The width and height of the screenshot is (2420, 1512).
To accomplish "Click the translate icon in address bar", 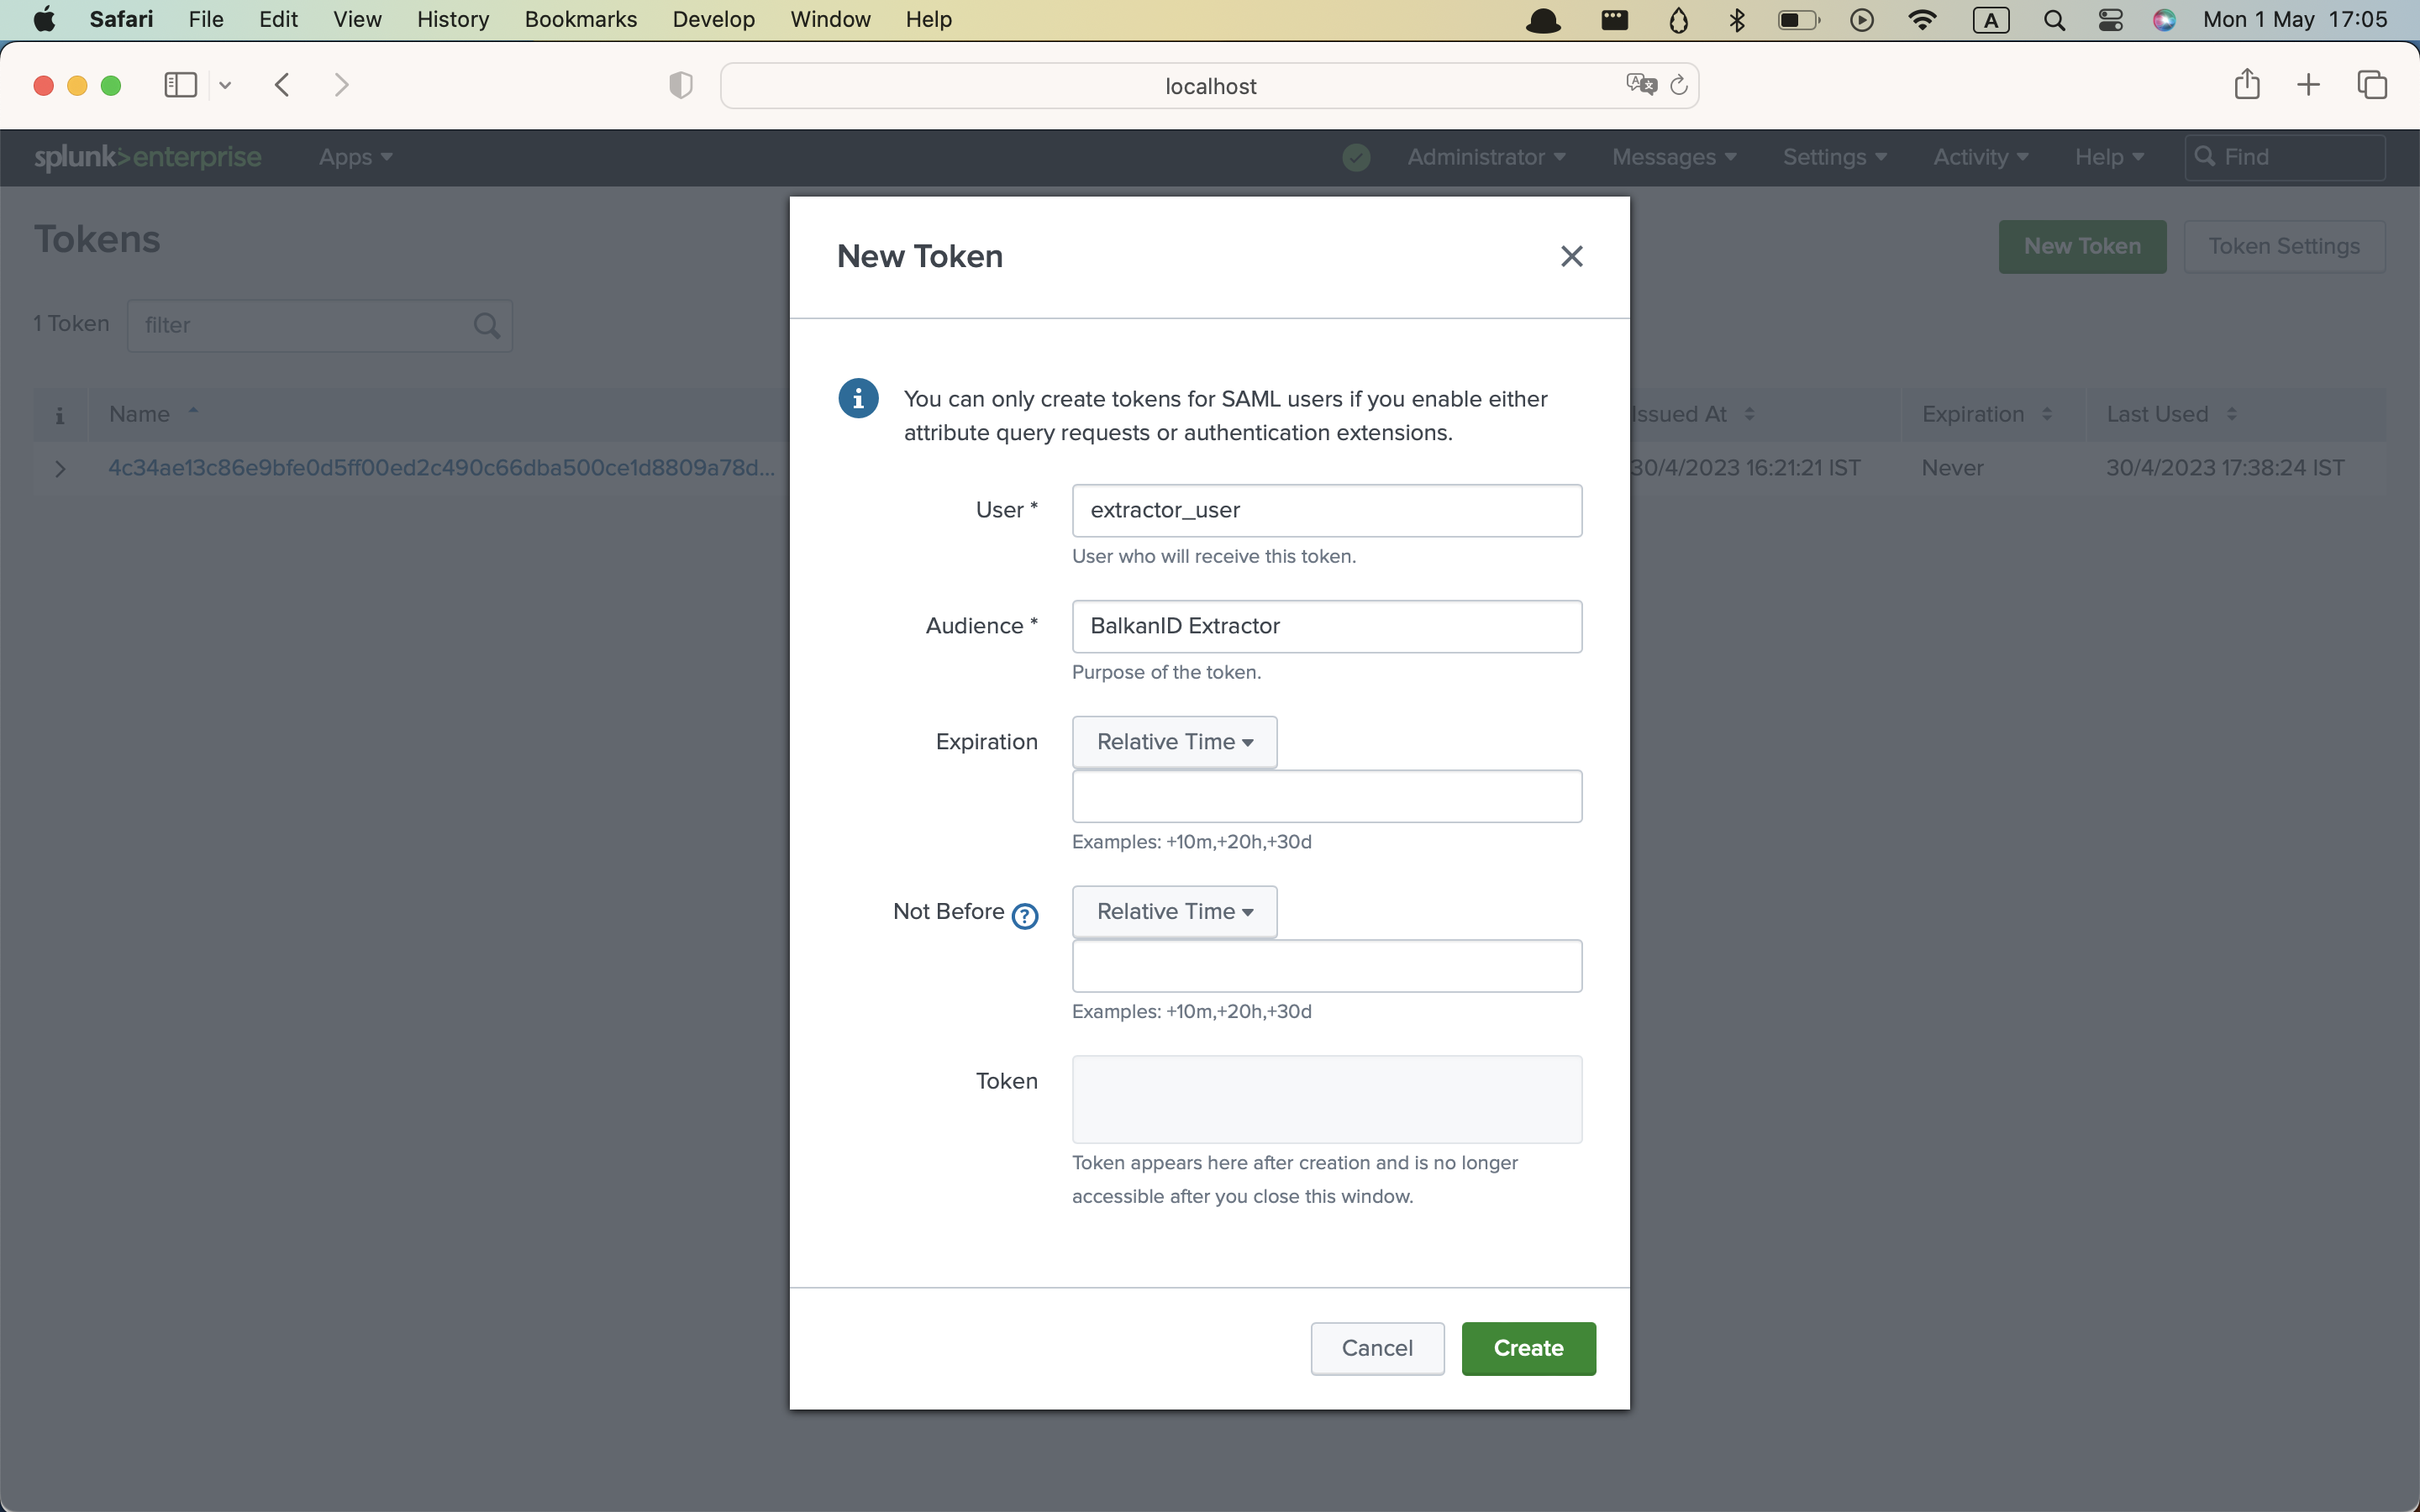I will pos(1640,85).
